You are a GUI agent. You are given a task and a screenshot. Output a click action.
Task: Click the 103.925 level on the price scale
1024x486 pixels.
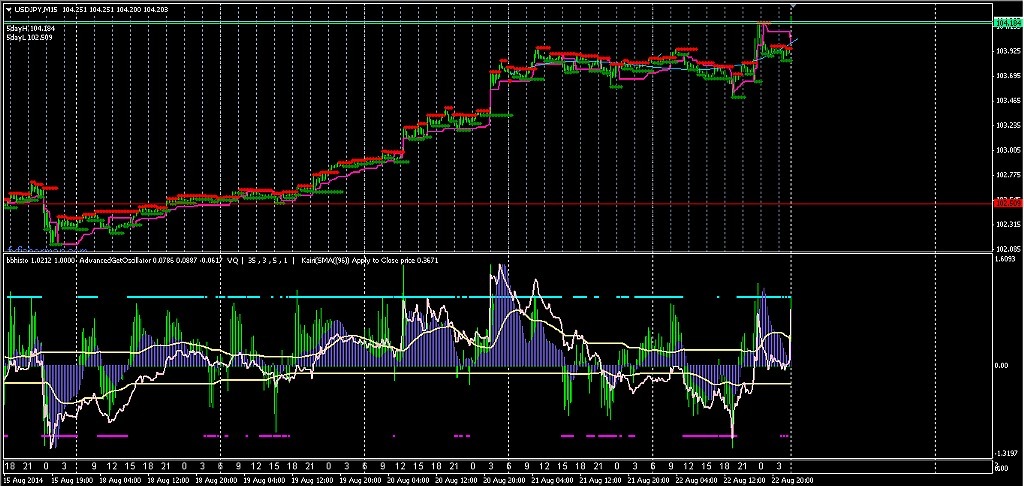(1008, 51)
